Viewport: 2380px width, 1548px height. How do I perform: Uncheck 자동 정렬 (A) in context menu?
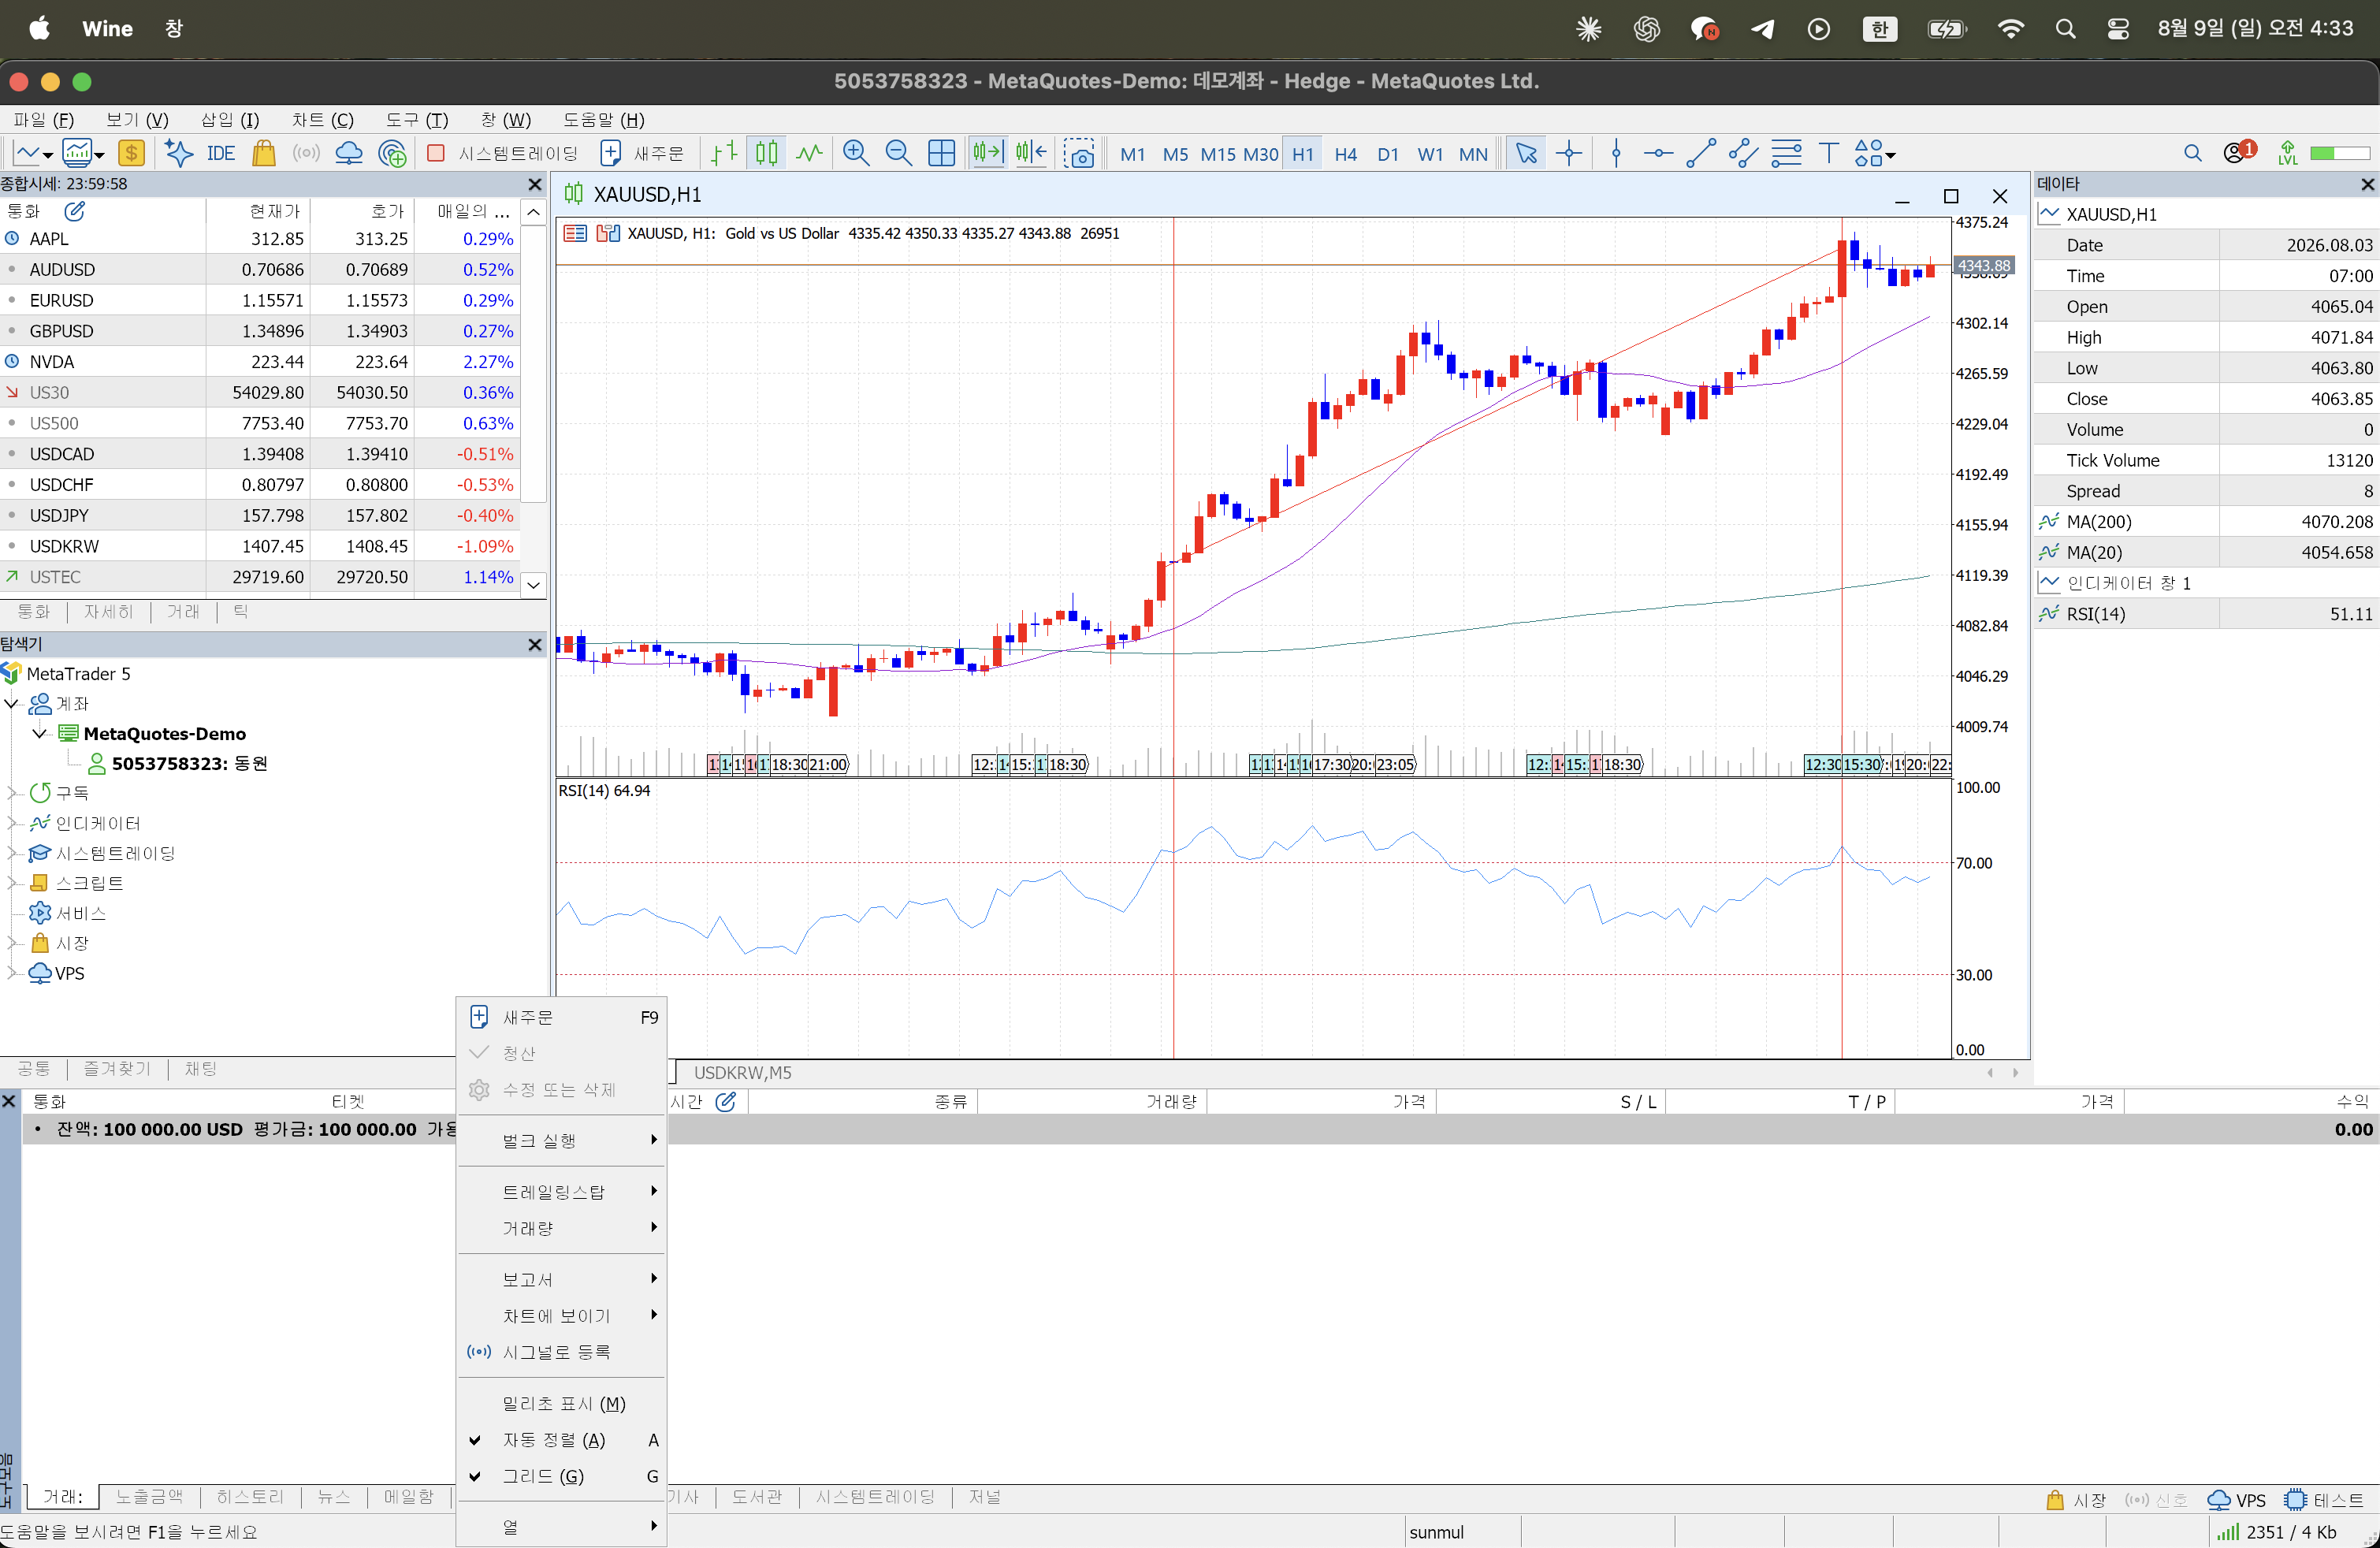(562, 1440)
